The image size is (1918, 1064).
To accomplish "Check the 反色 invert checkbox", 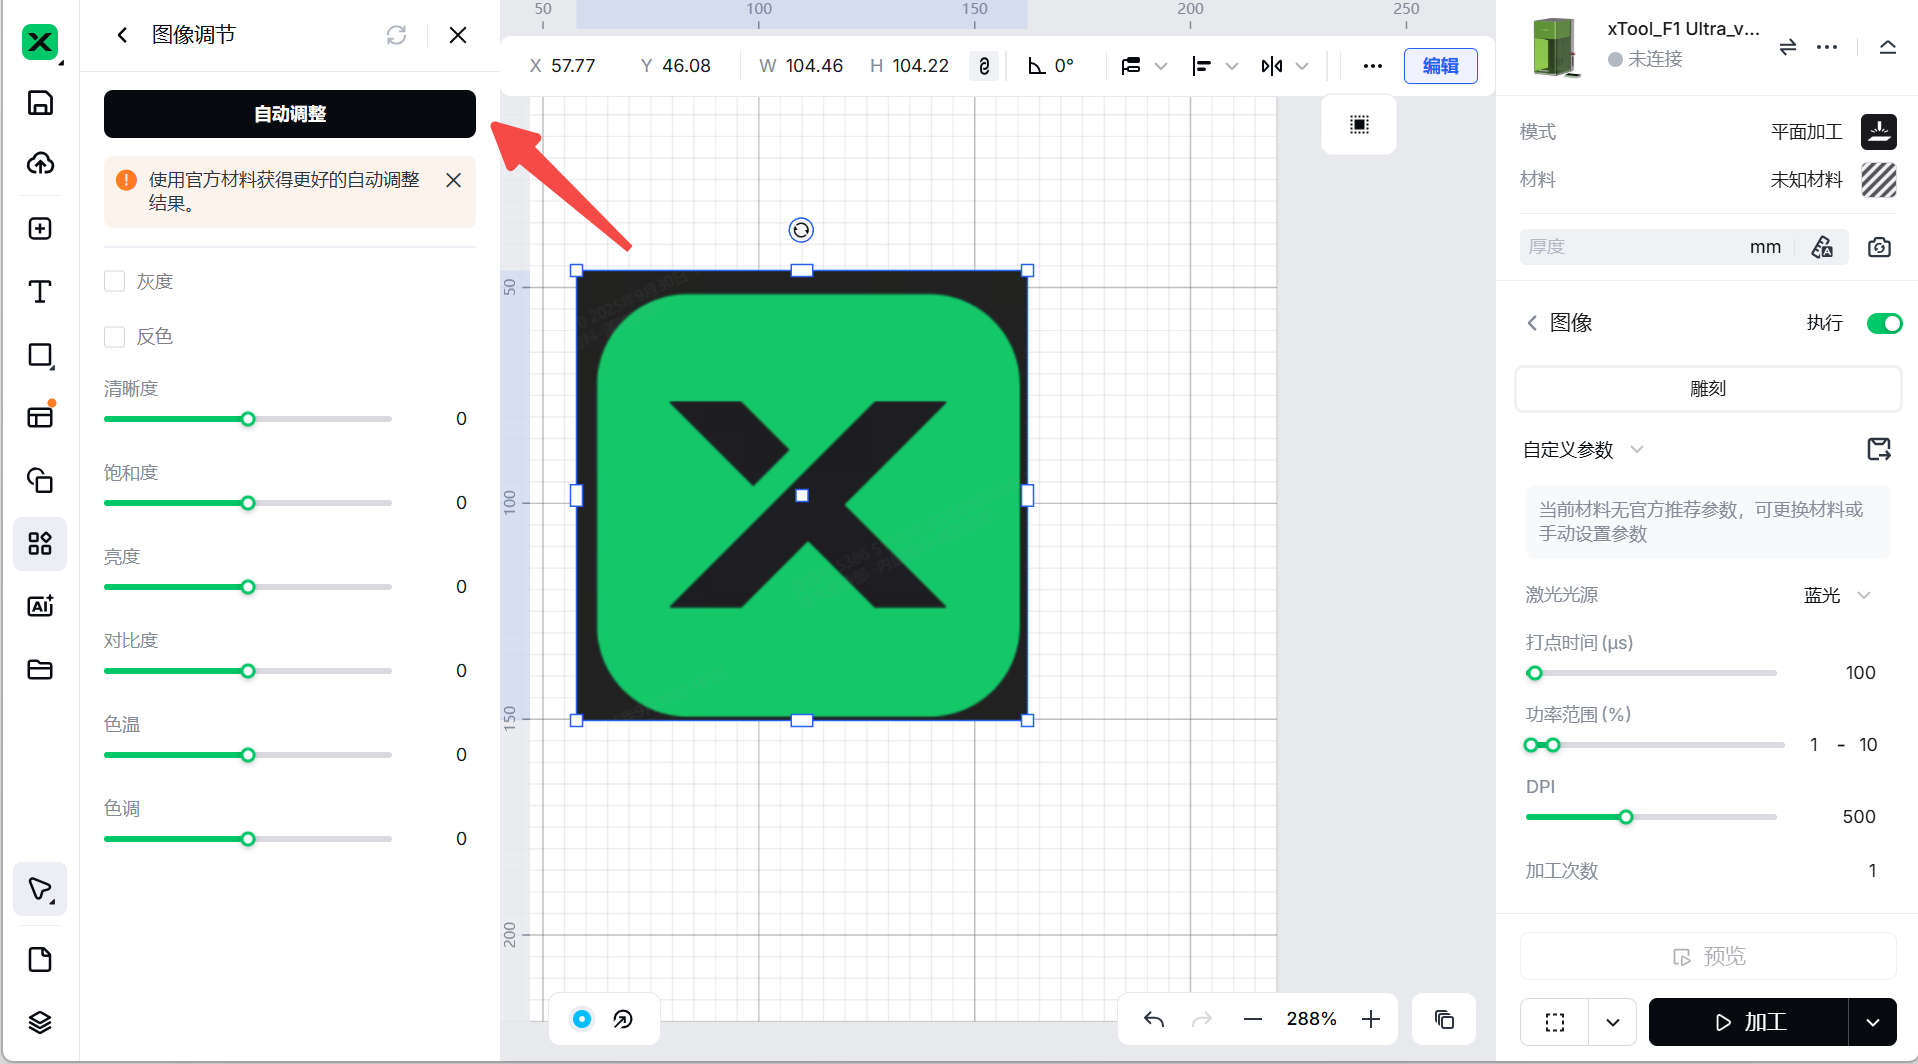I will coord(115,337).
